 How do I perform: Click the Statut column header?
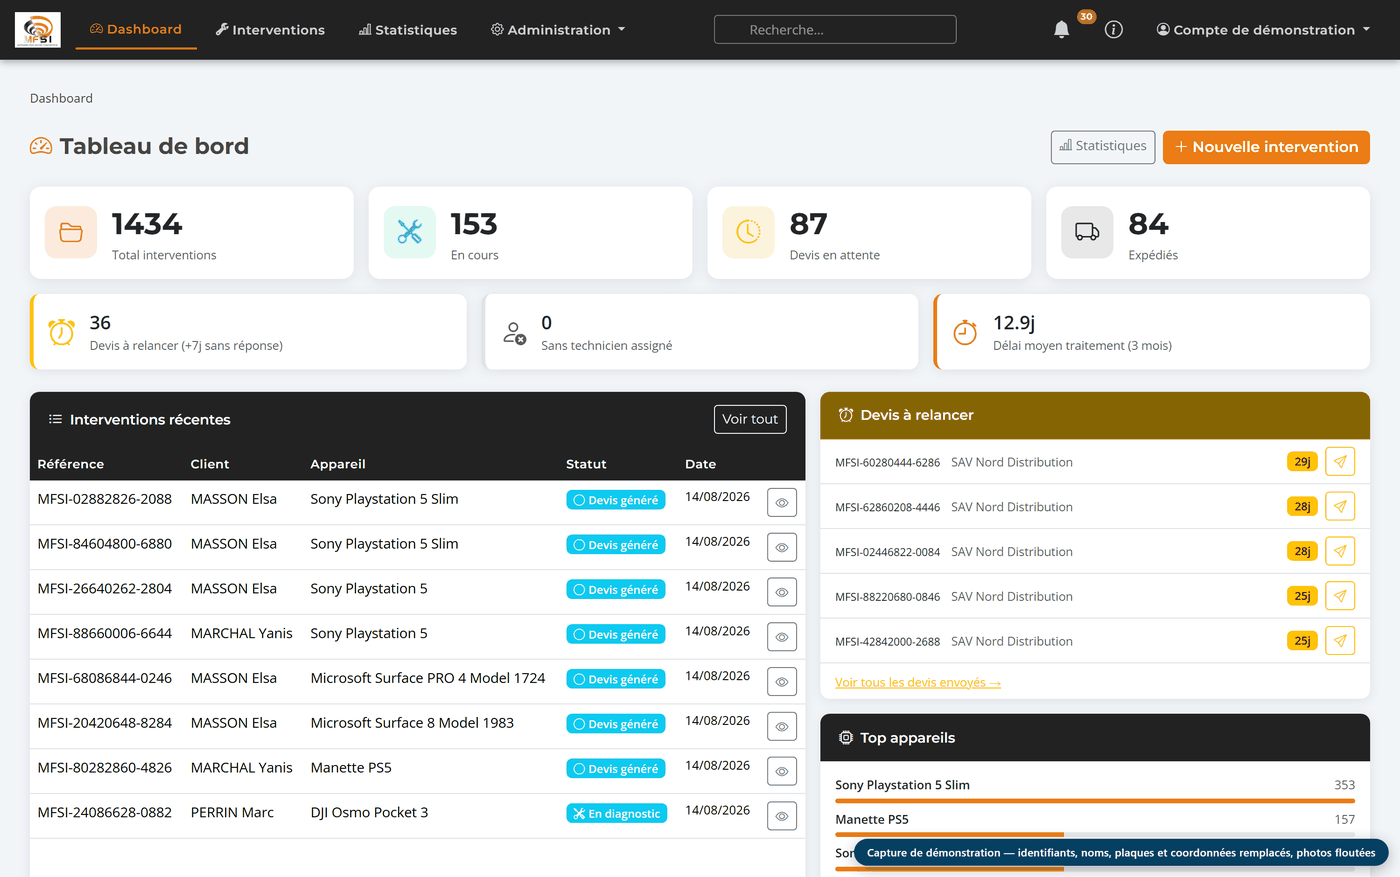pos(586,464)
